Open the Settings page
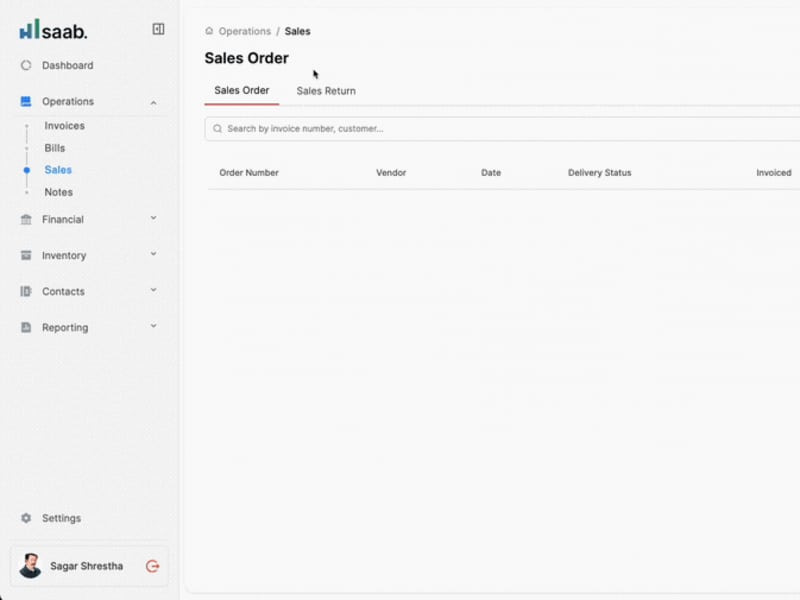 pyautogui.click(x=61, y=518)
